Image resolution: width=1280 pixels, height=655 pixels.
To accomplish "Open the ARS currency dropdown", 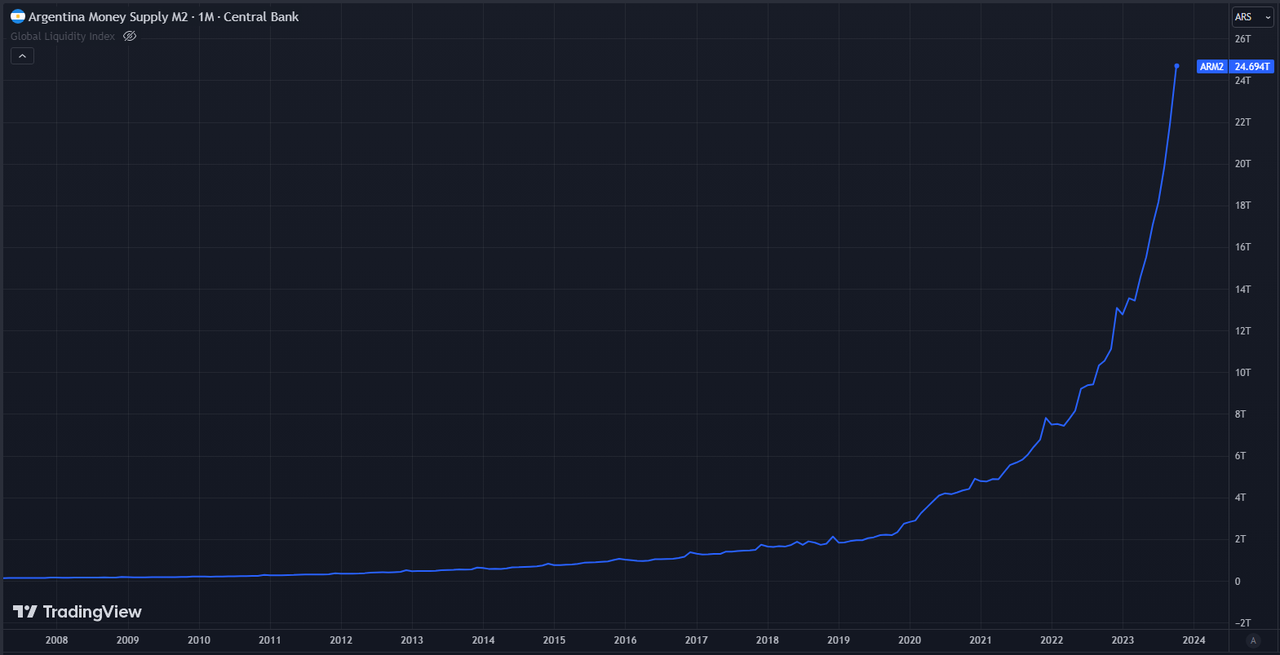I will (x=1252, y=17).
